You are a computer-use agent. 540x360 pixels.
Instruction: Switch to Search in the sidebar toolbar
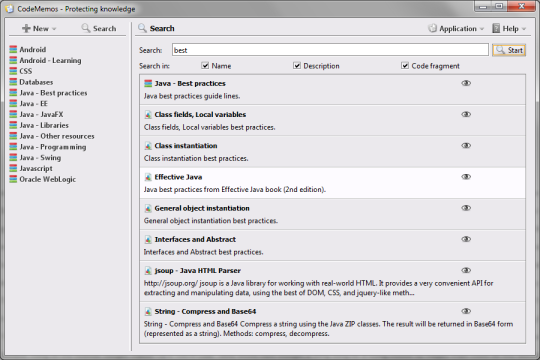click(x=99, y=28)
